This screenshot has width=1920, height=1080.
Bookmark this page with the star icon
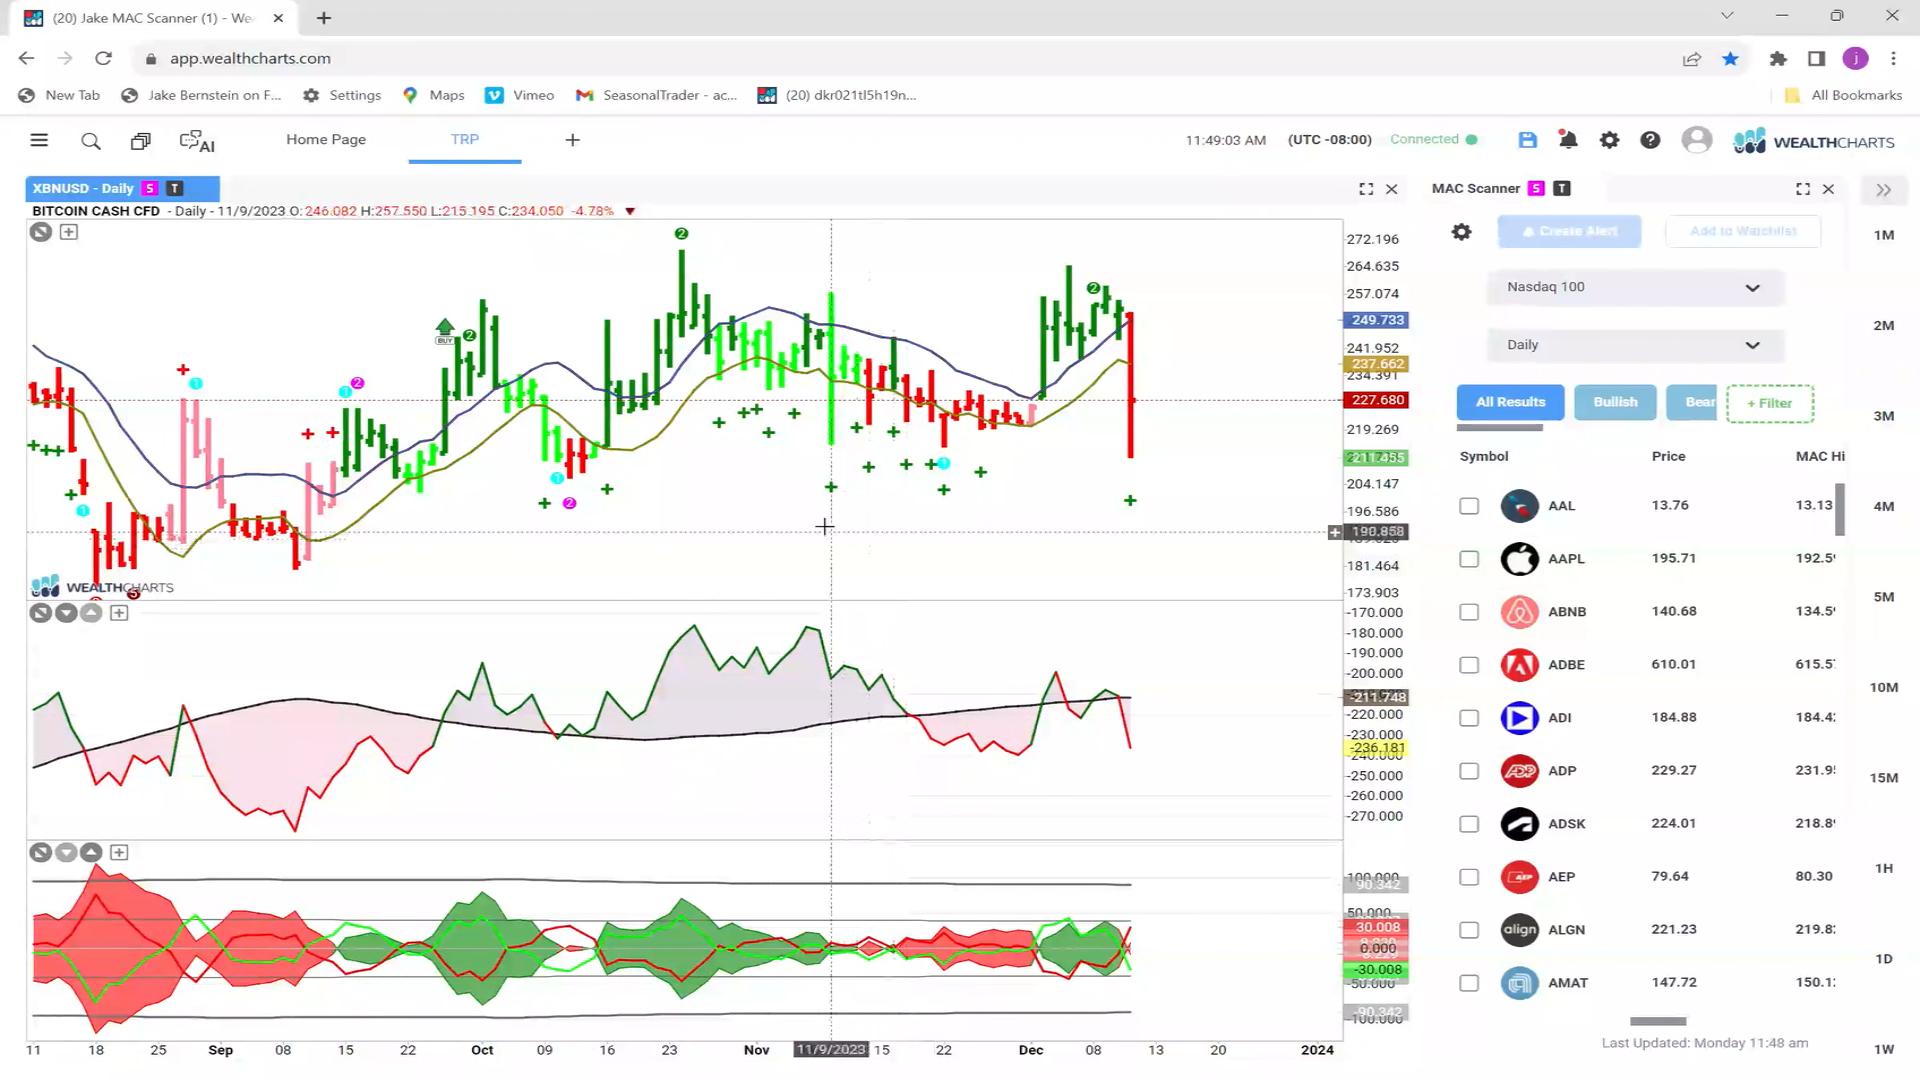point(1730,59)
